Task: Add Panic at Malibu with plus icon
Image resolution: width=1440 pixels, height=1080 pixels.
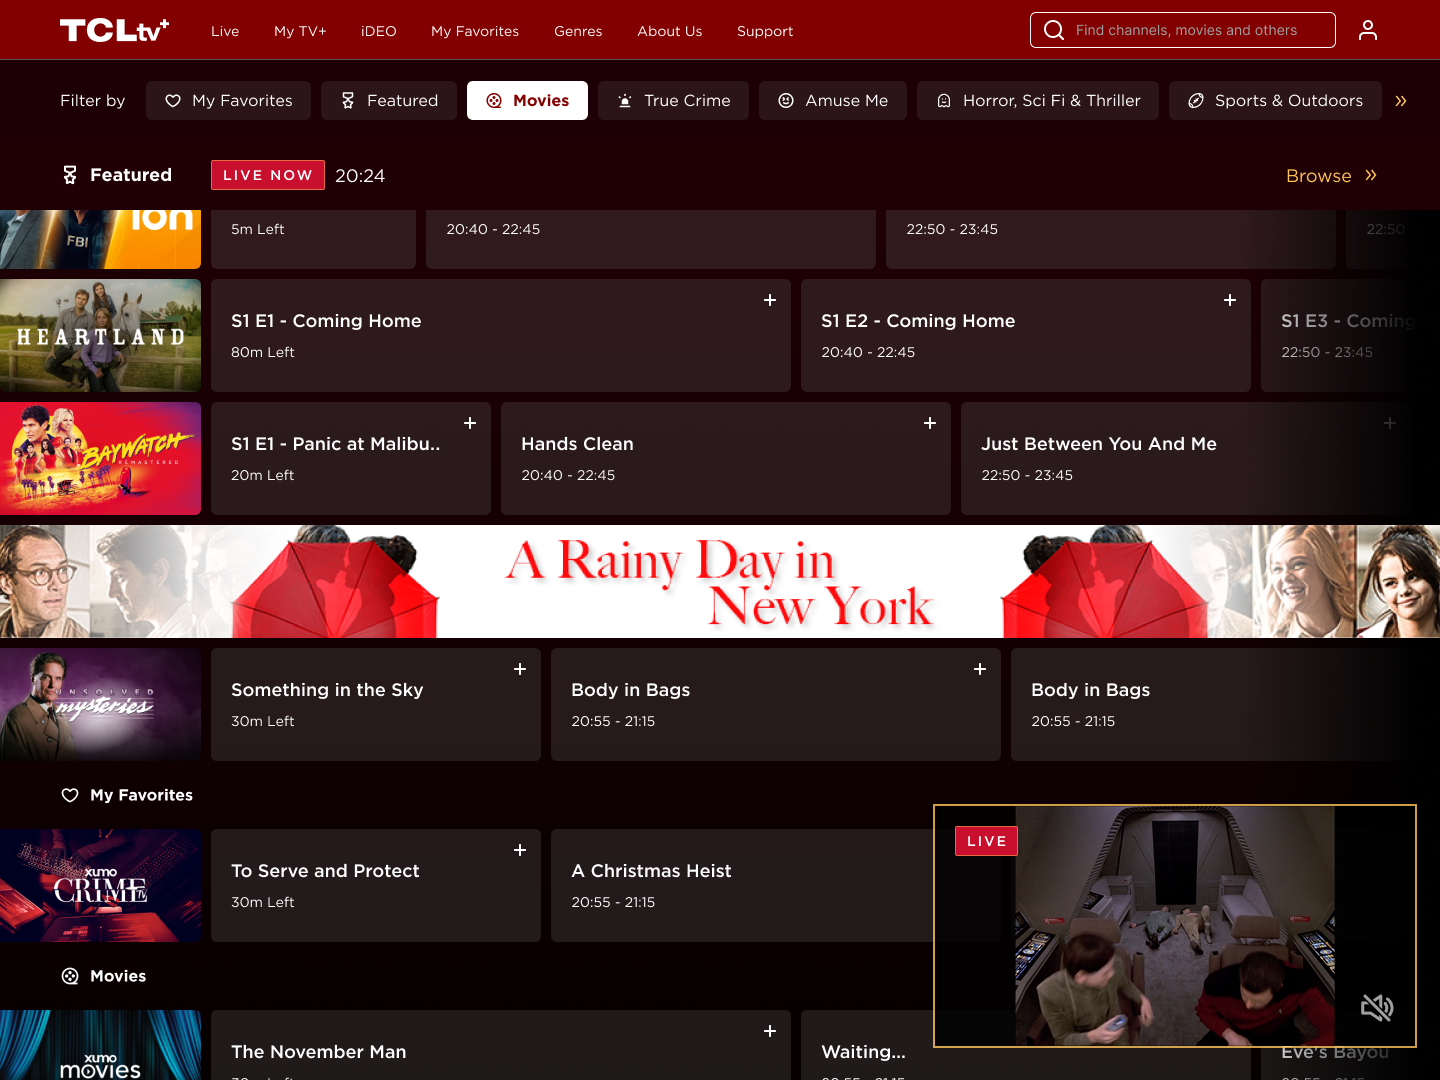Action: point(470,423)
